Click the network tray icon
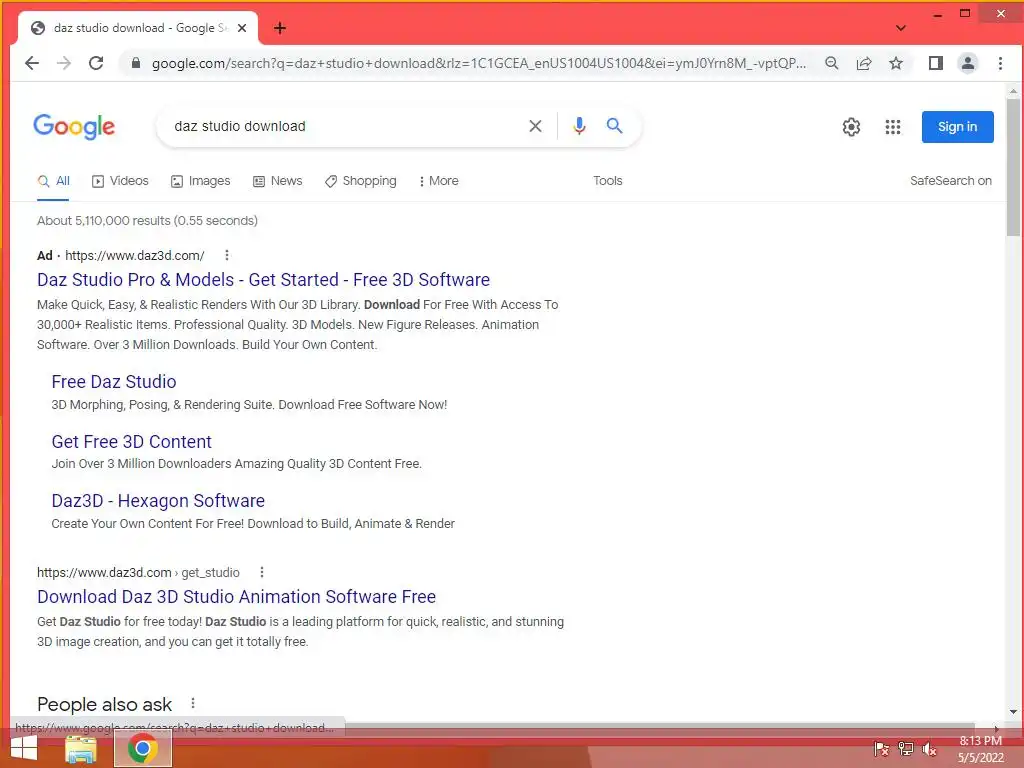This screenshot has width=1024, height=768. (x=905, y=749)
